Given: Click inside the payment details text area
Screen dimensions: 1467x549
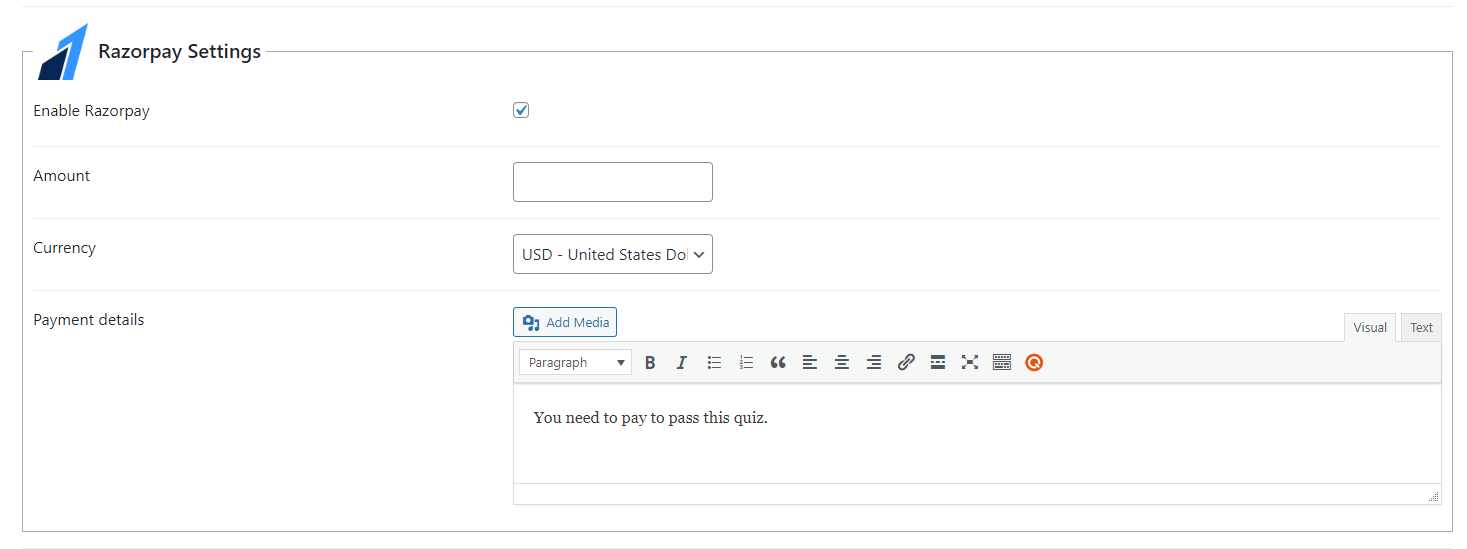Looking at the screenshot, I should 977,434.
